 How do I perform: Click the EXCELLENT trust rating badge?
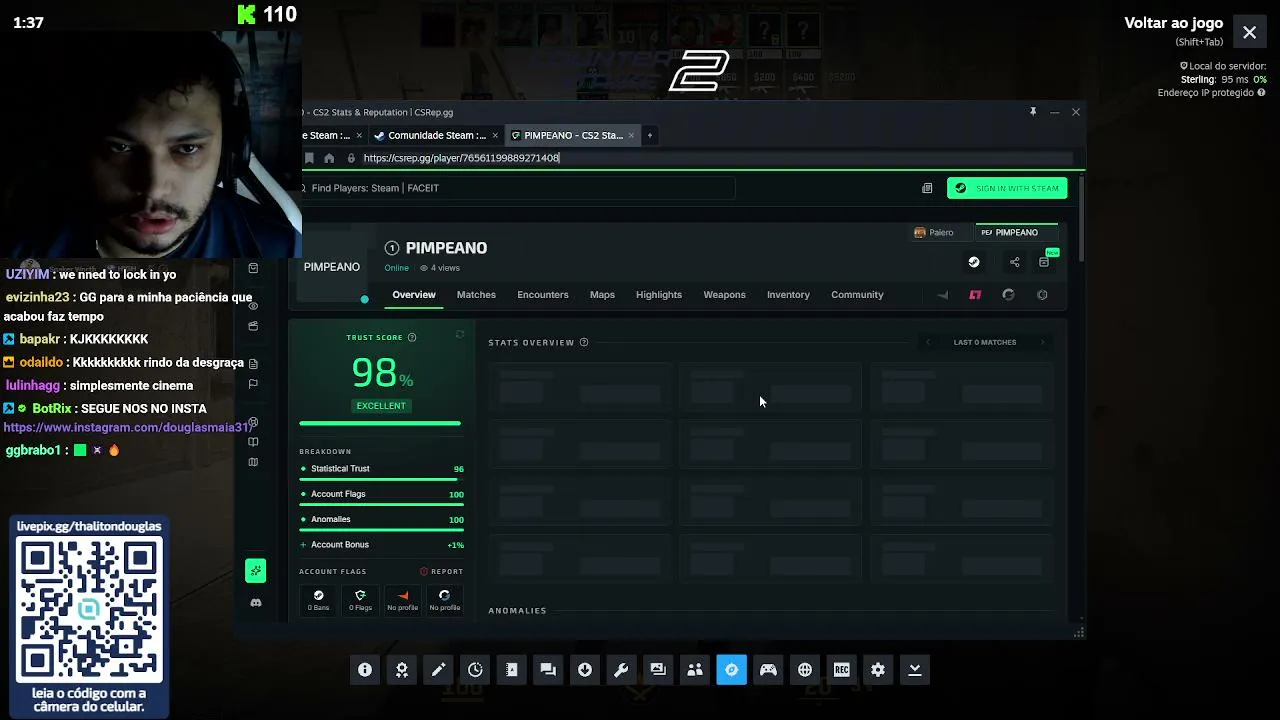pos(381,406)
